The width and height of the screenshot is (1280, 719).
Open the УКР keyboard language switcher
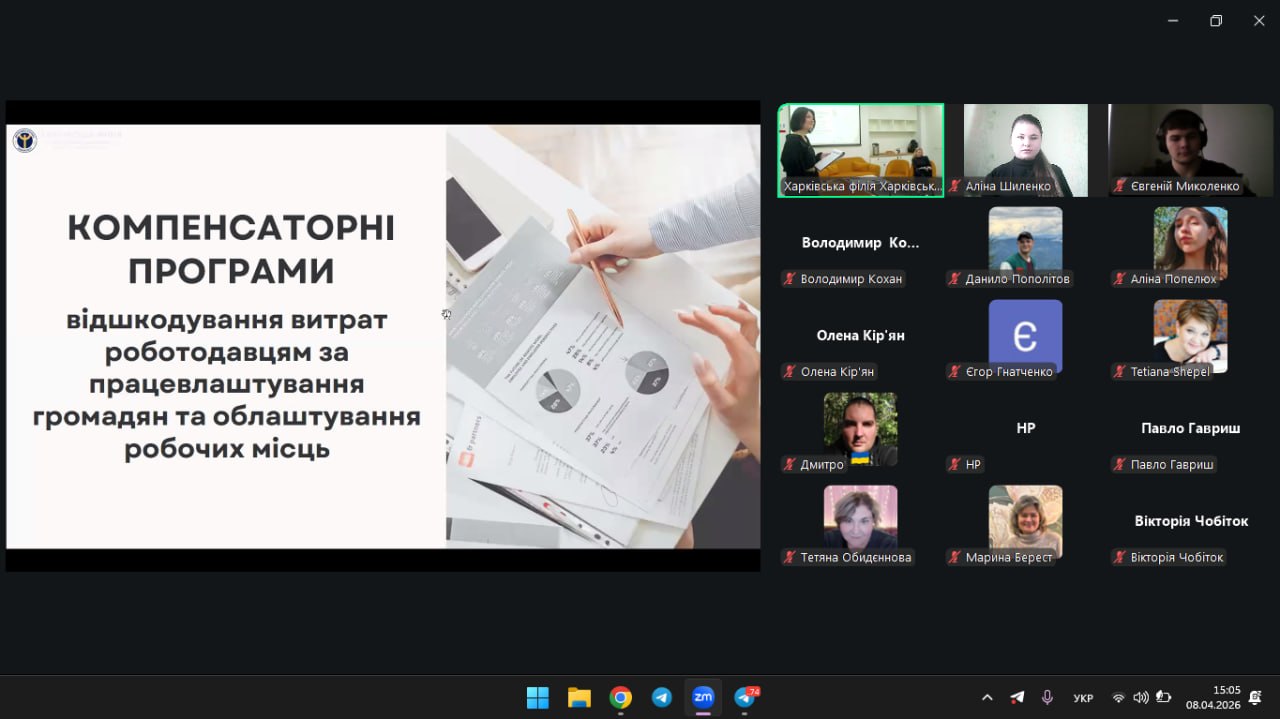[1082, 697]
